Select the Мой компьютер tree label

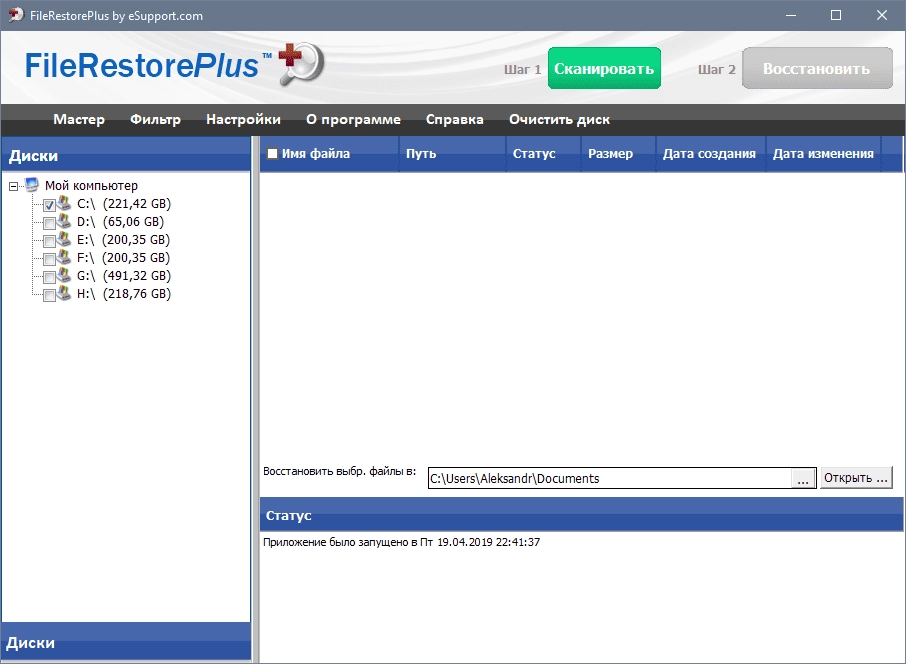[x=91, y=186]
